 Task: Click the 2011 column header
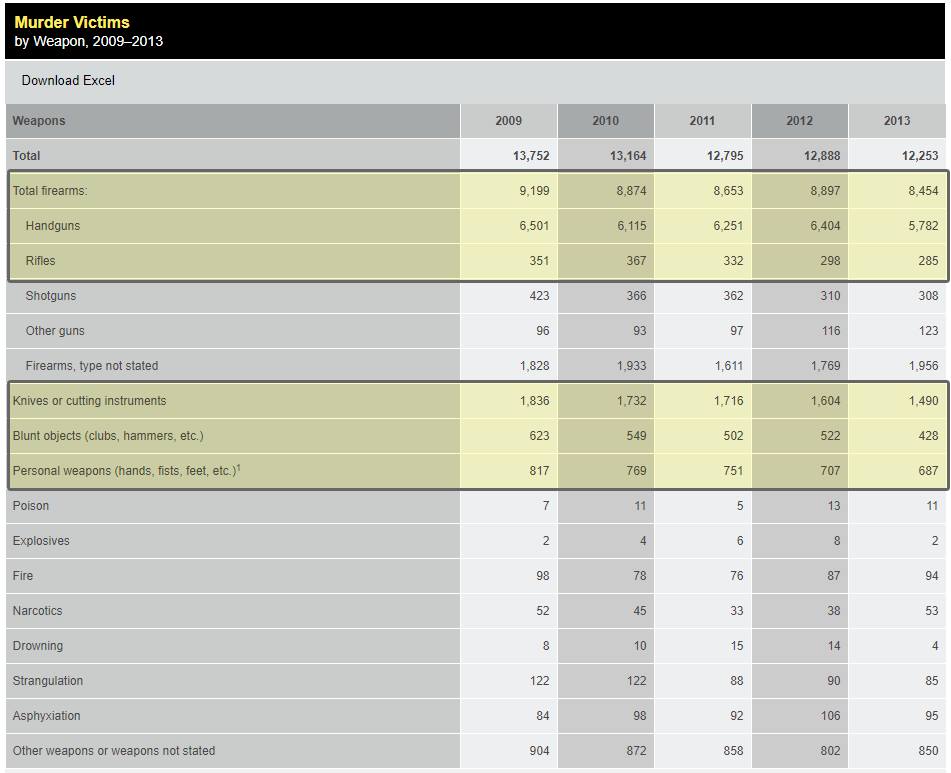702,121
